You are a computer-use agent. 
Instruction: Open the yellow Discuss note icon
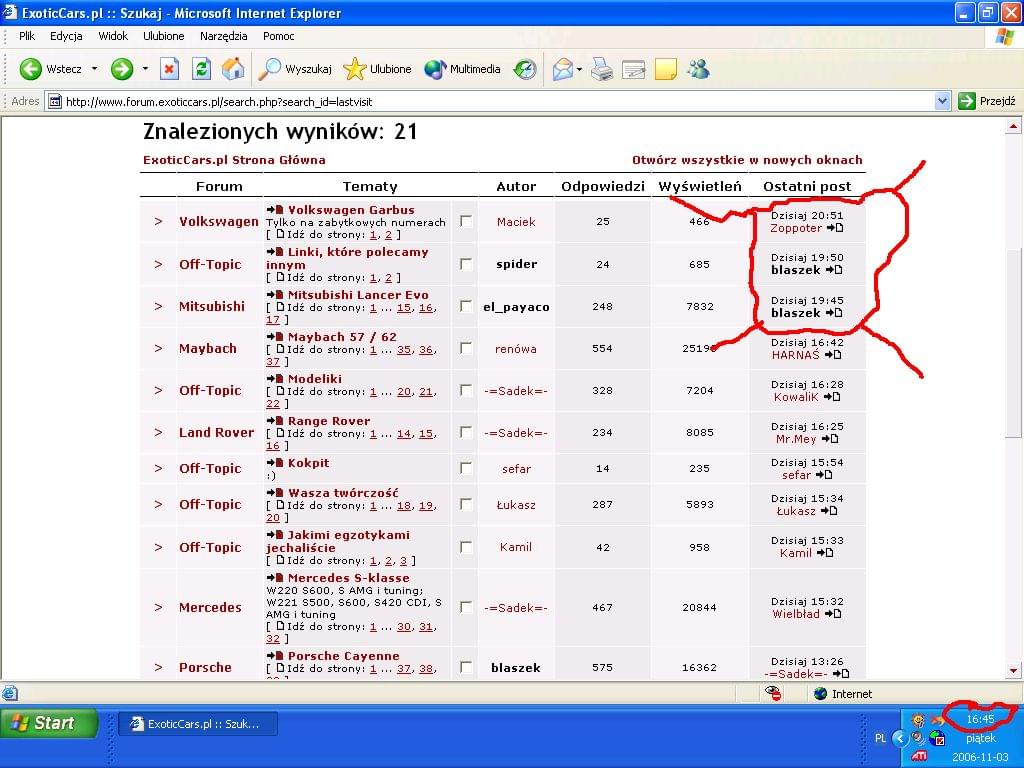tap(665, 69)
